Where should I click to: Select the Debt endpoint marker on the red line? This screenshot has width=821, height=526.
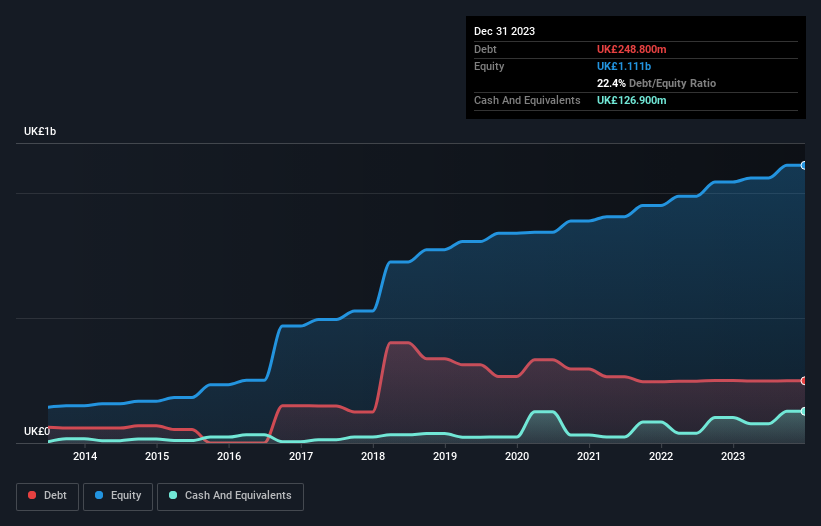point(804,380)
